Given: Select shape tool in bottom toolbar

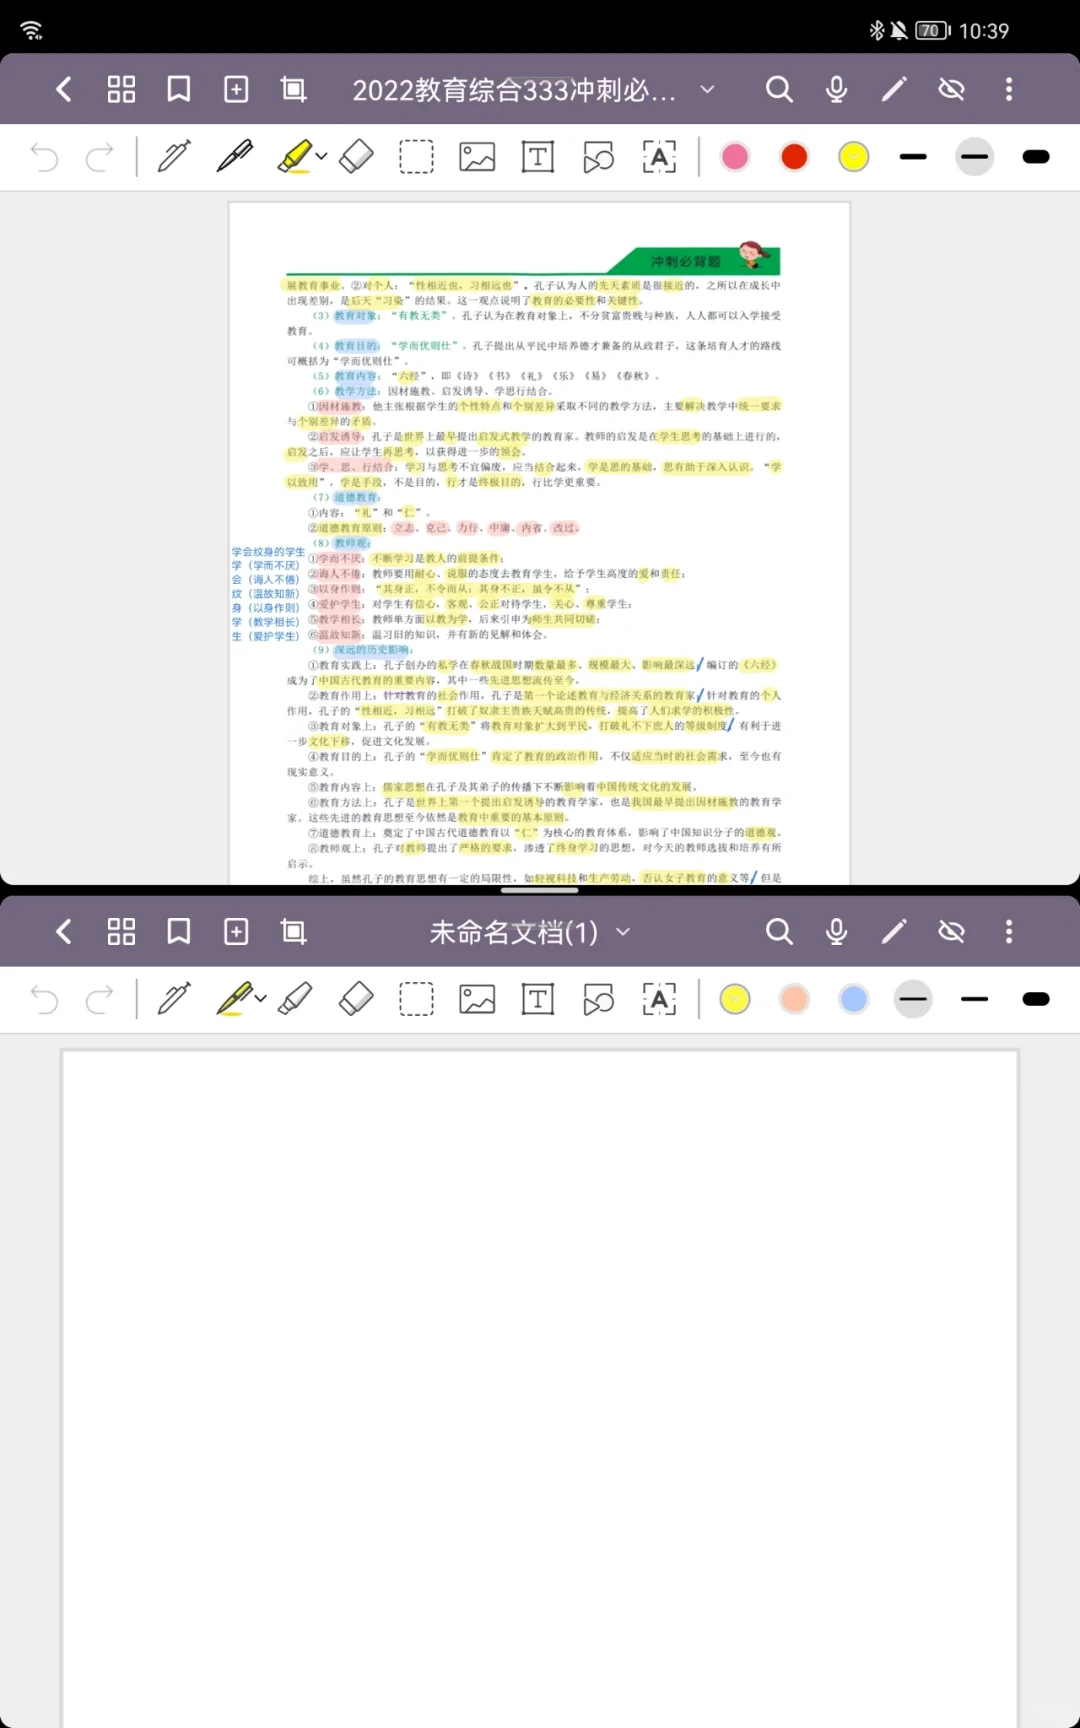Looking at the screenshot, I should pos(598,999).
